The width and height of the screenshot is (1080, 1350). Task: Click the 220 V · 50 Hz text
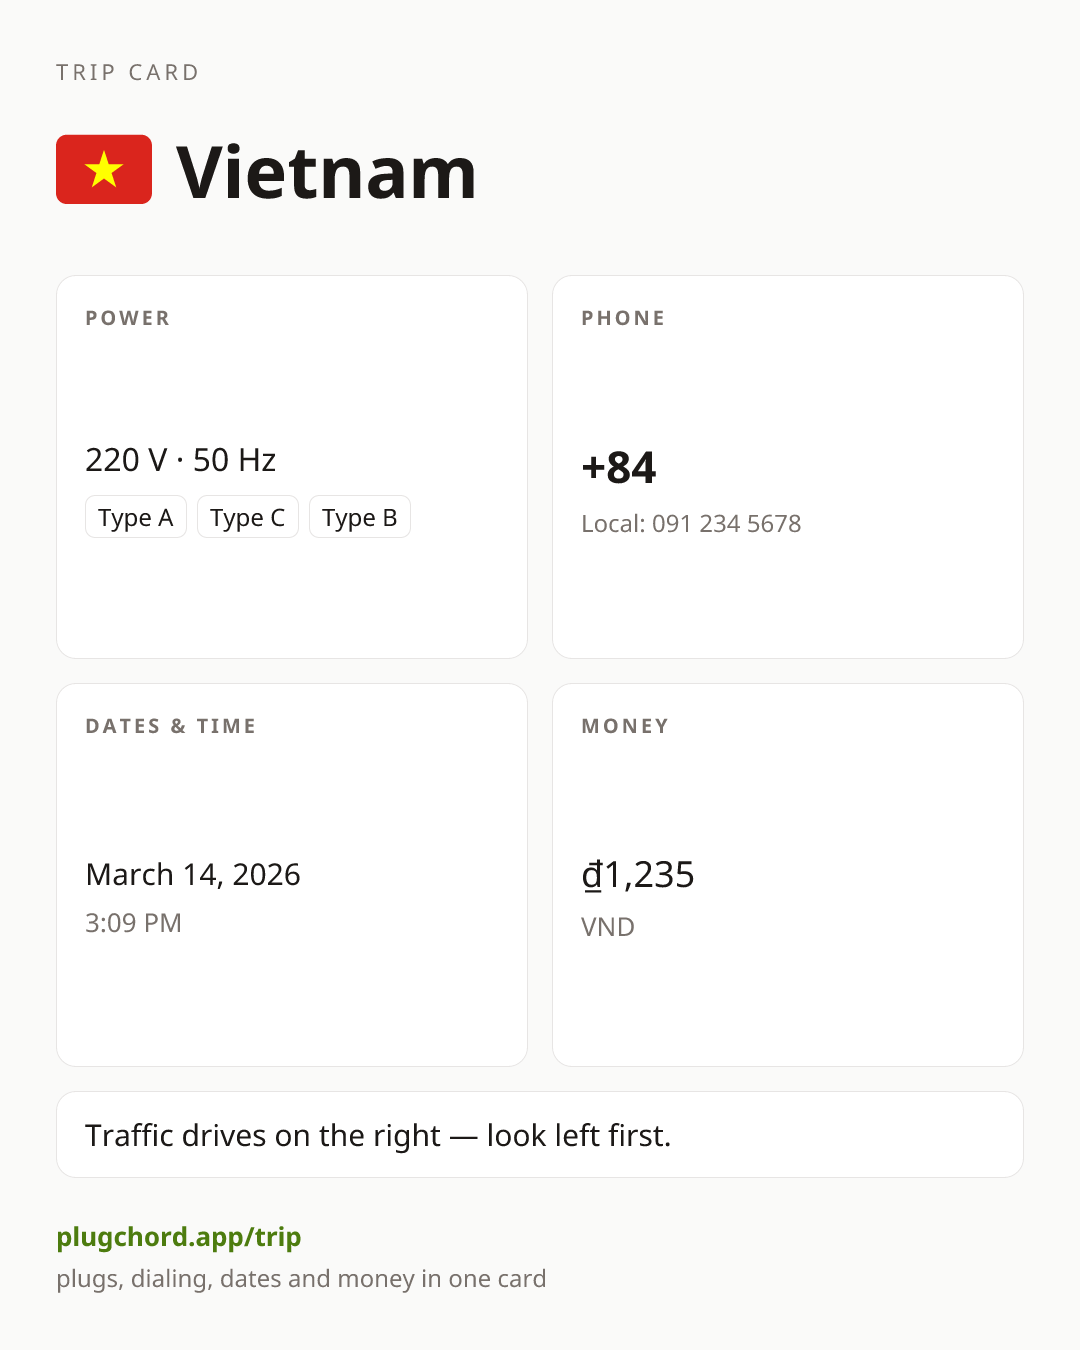click(181, 460)
